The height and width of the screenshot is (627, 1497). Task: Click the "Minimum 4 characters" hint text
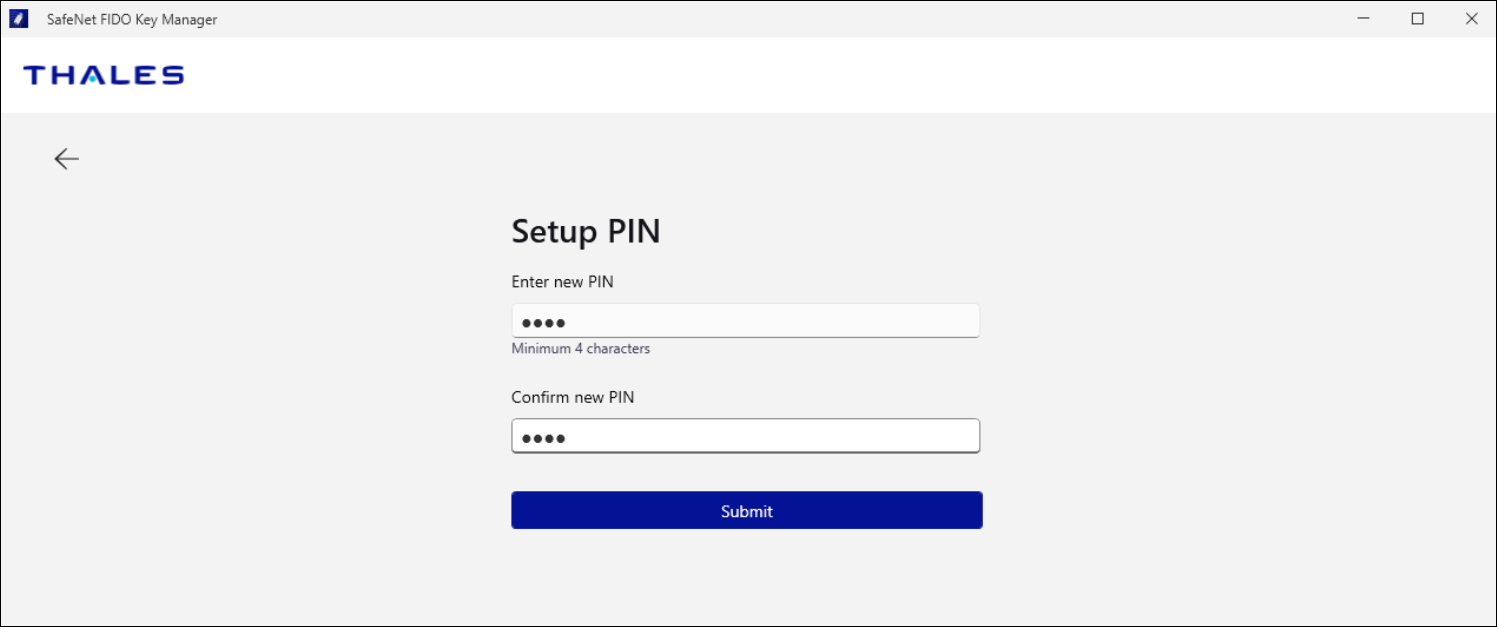tap(580, 349)
